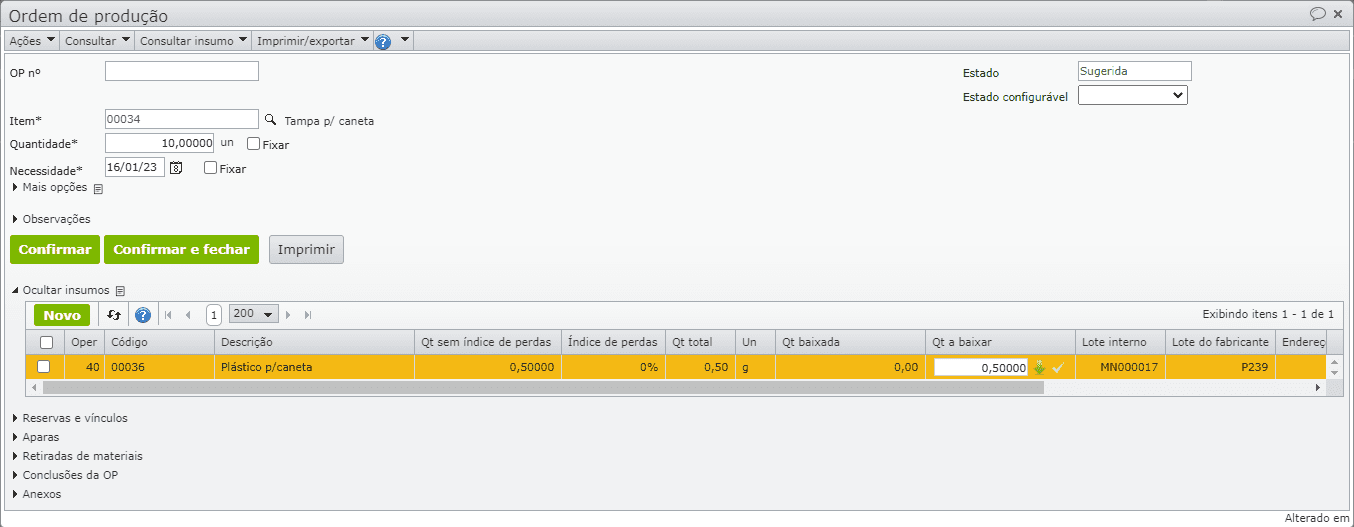1354x527 pixels.
Task: Go to last page of insumos grid
Action: (308, 315)
